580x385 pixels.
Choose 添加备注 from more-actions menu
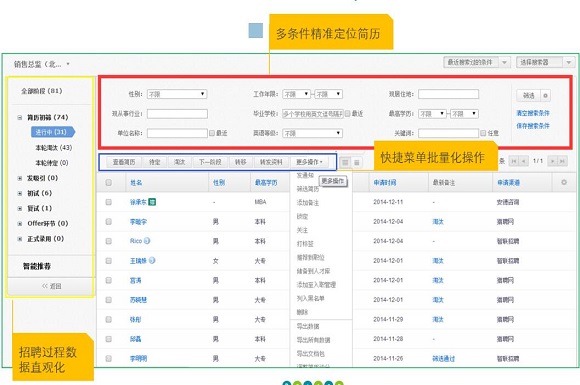tap(307, 203)
